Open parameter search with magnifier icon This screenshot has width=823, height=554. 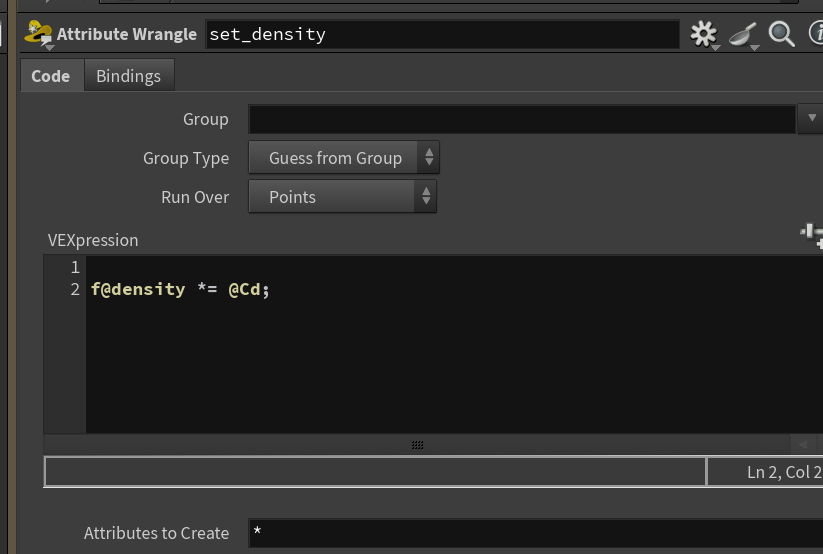click(782, 34)
